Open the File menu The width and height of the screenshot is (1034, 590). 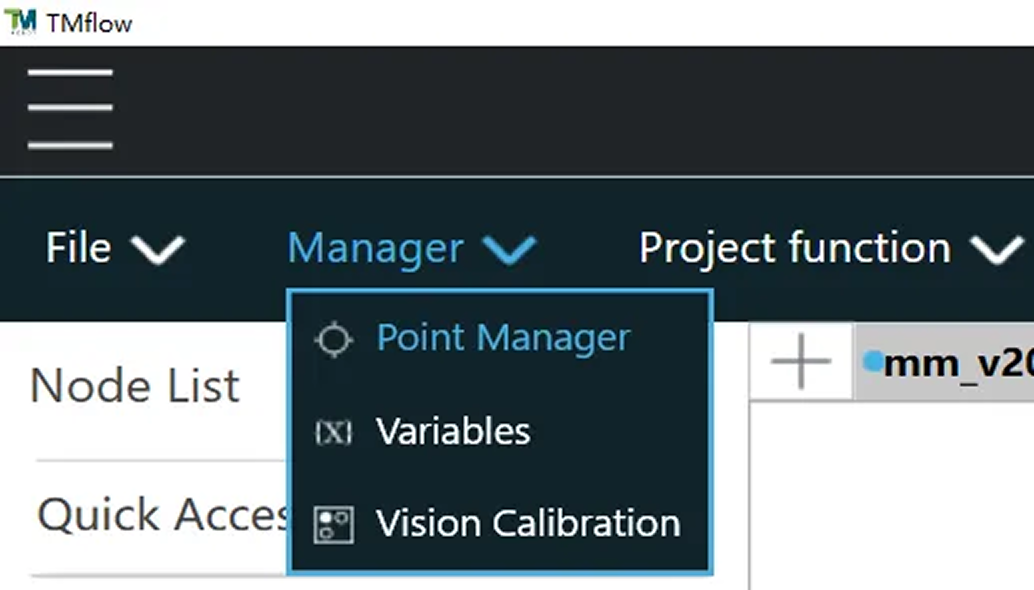click(x=78, y=248)
